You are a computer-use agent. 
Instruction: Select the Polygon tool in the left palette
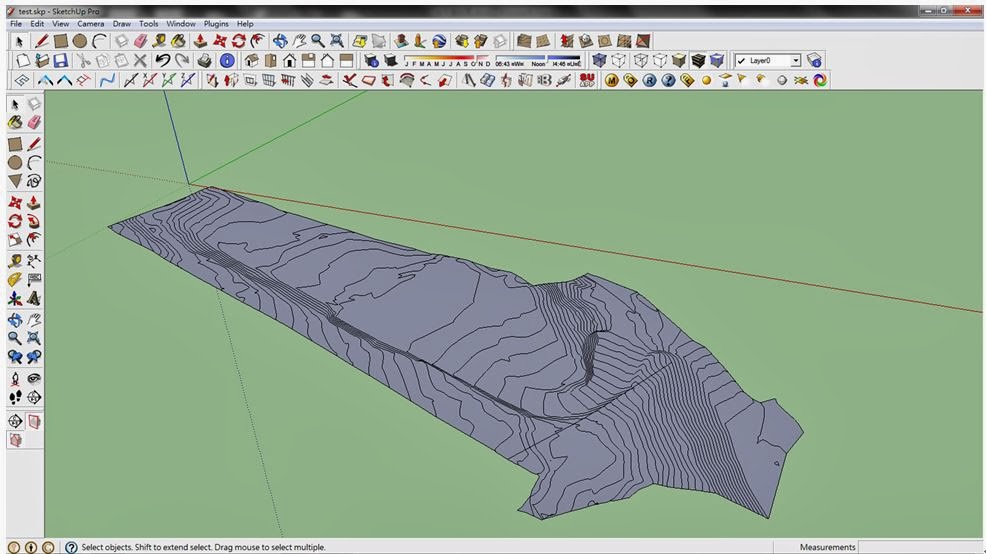pyautogui.click(x=15, y=181)
